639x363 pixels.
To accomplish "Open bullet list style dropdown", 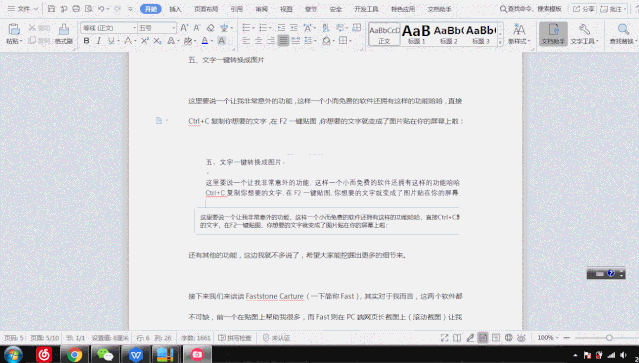I will click(x=253, y=28).
